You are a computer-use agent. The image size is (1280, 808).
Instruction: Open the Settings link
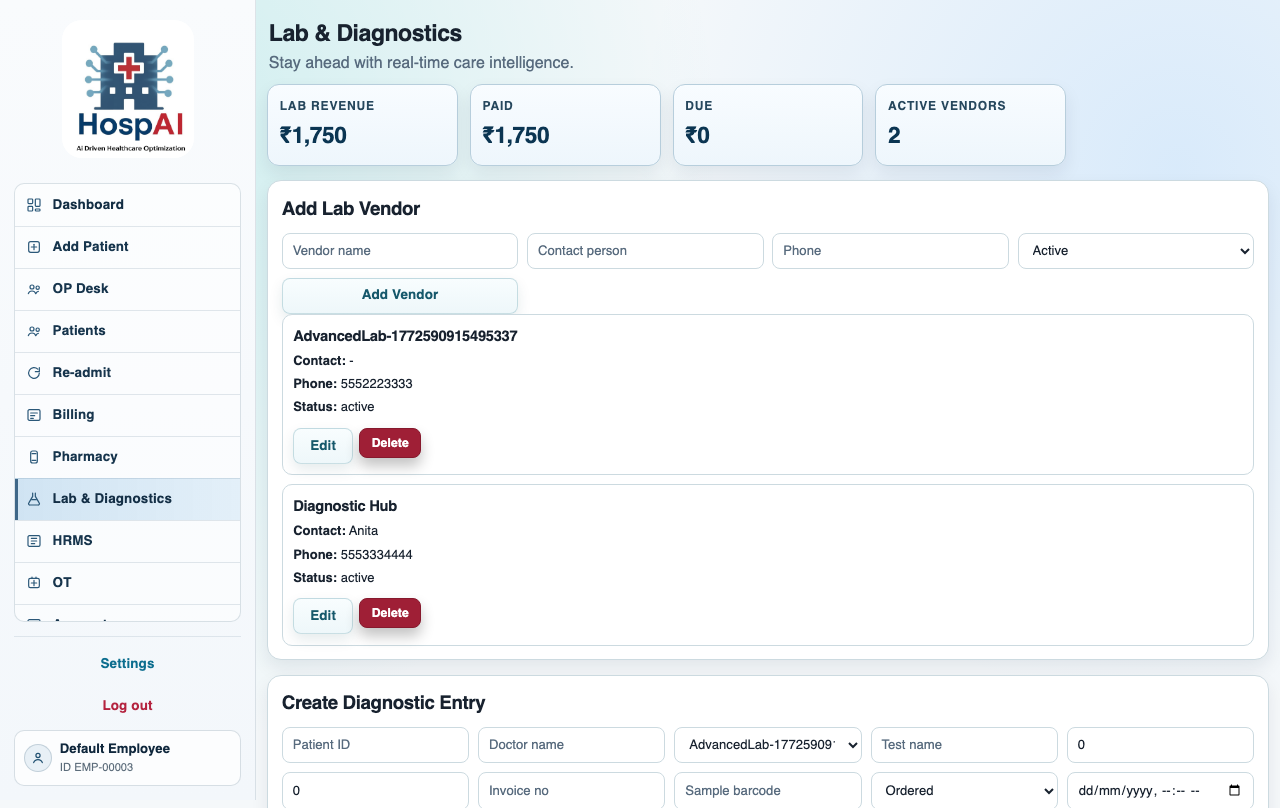tap(127, 663)
